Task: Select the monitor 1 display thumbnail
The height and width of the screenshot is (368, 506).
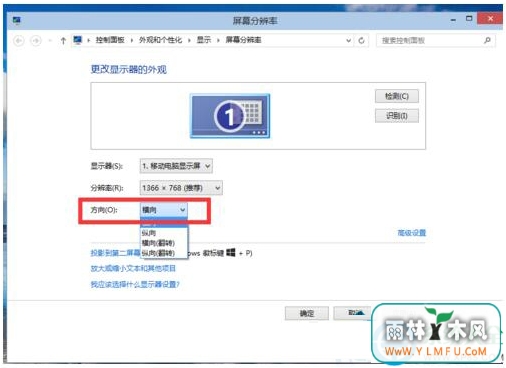Action: 230,116
